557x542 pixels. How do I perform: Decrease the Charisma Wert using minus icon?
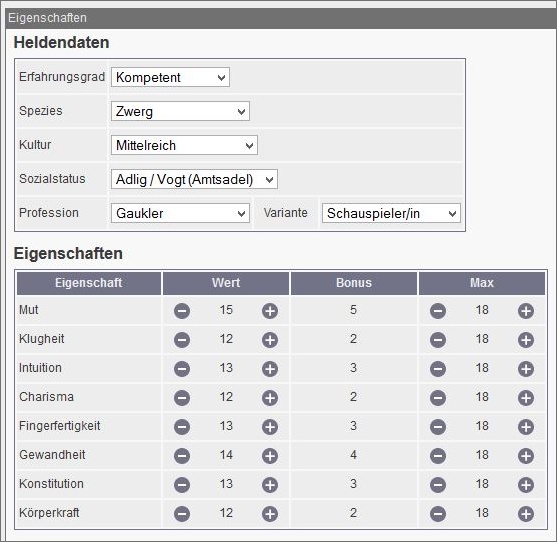pos(182,398)
